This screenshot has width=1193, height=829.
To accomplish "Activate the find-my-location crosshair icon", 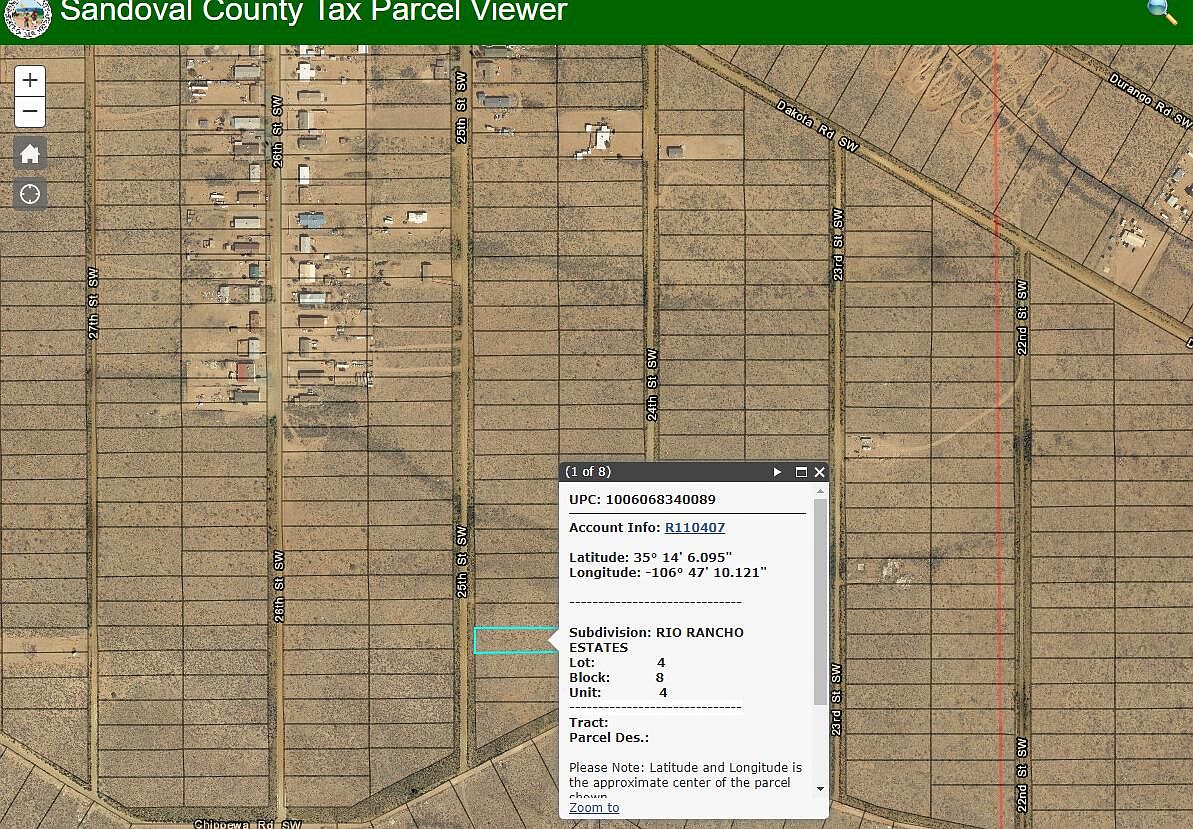I will (x=29, y=194).
